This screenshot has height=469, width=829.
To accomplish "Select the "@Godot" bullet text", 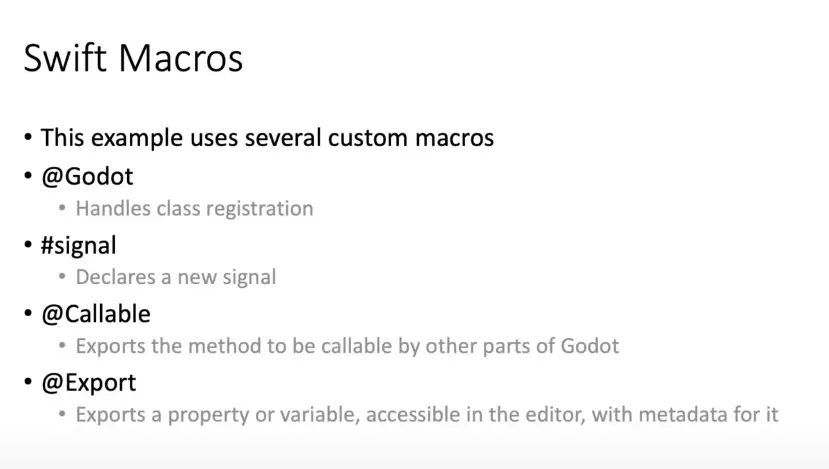I will [87, 177].
